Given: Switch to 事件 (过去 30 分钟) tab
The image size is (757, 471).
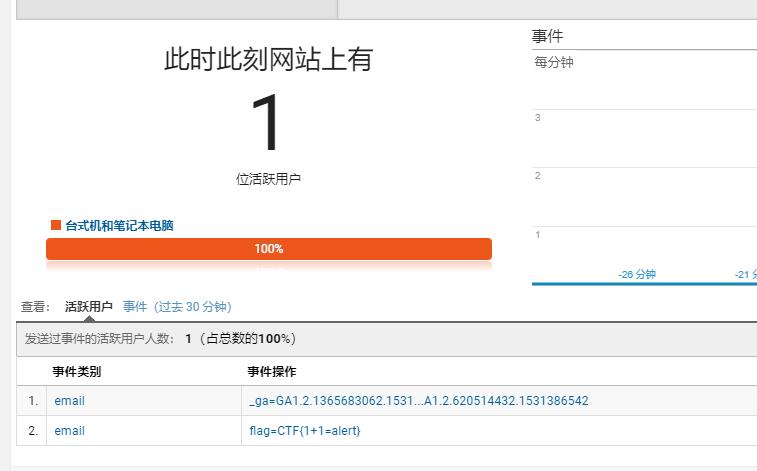Looking at the screenshot, I should [x=177, y=307].
